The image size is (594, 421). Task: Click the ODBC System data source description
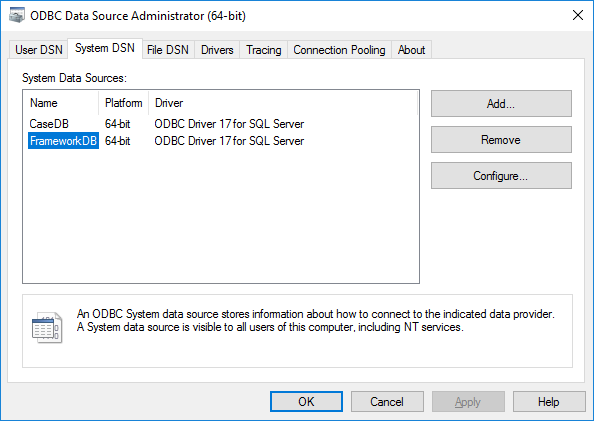(x=316, y=321)
